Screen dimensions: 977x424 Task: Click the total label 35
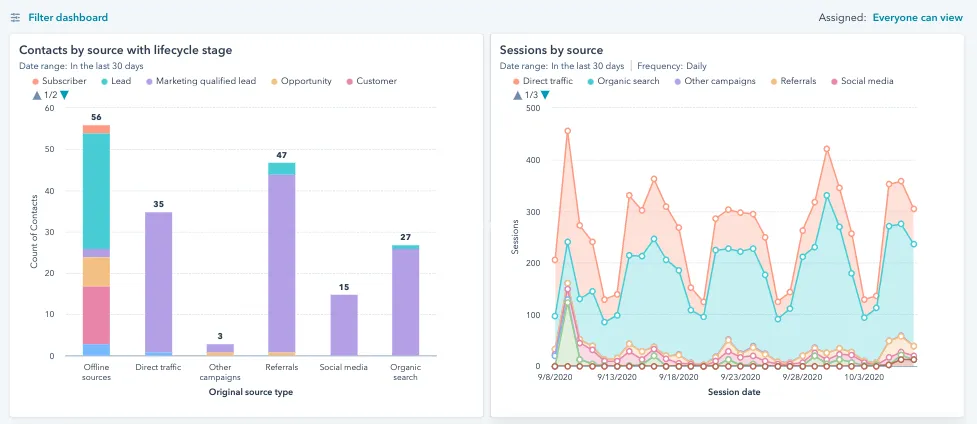[x=158, y=204]
